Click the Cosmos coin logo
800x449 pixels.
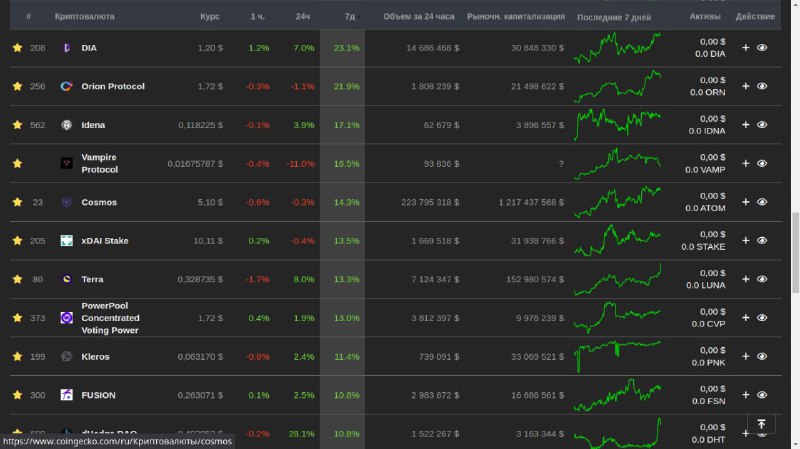click(66, 202)
